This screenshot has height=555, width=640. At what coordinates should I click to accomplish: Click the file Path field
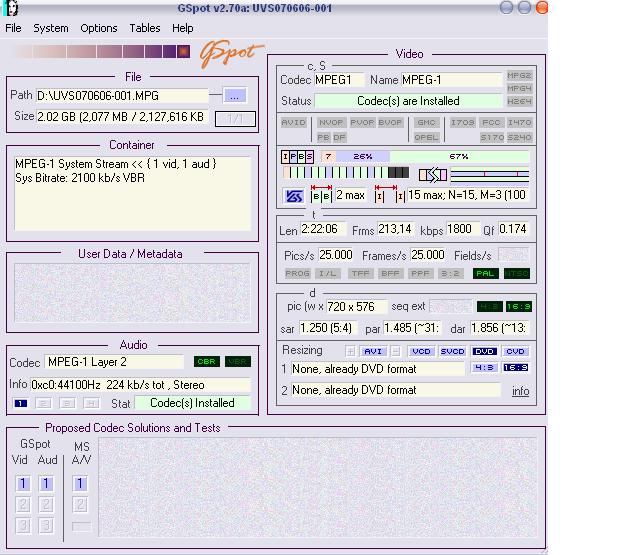pyautogui.click(x=122, y=96)
